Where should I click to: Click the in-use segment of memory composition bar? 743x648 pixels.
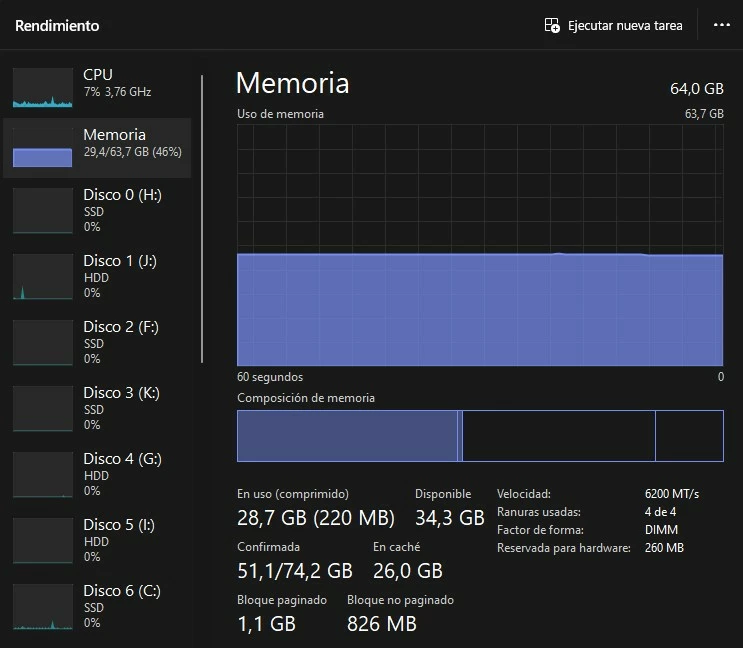347,436
